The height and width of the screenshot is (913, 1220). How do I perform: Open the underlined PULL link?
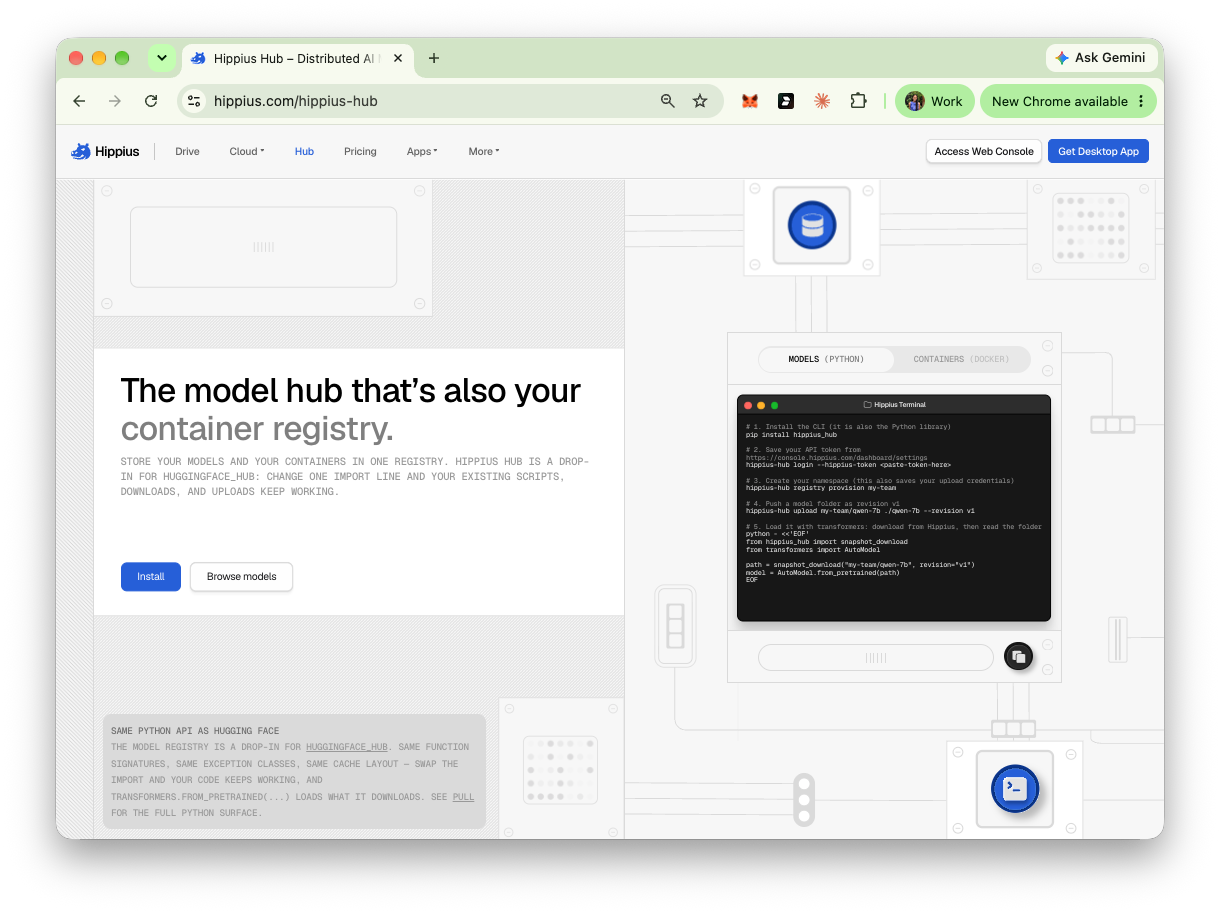[463, 797]
